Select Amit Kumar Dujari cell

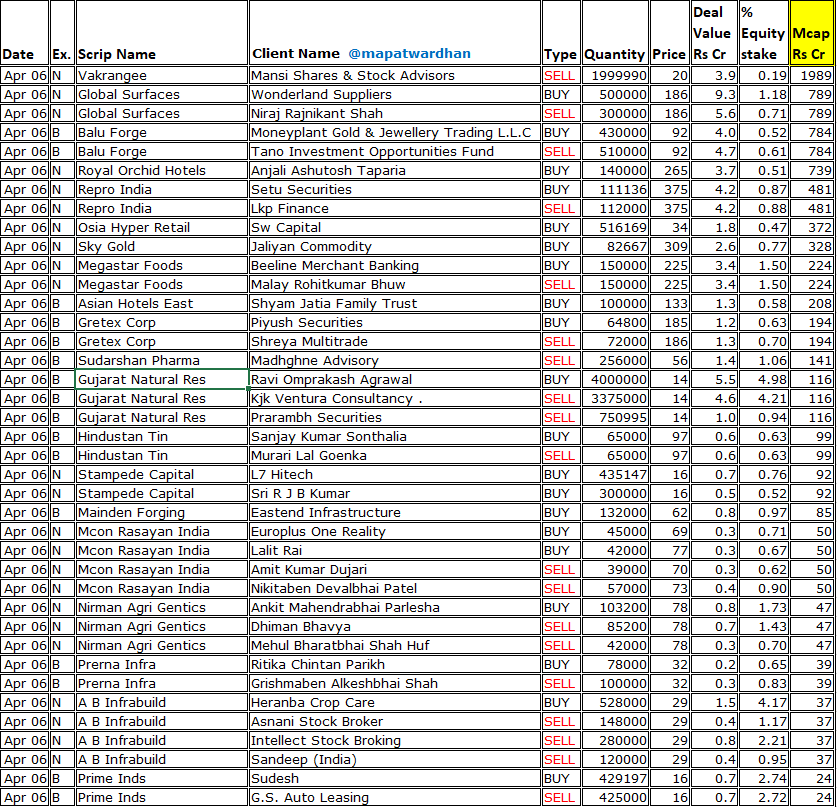tap(394, 569)
